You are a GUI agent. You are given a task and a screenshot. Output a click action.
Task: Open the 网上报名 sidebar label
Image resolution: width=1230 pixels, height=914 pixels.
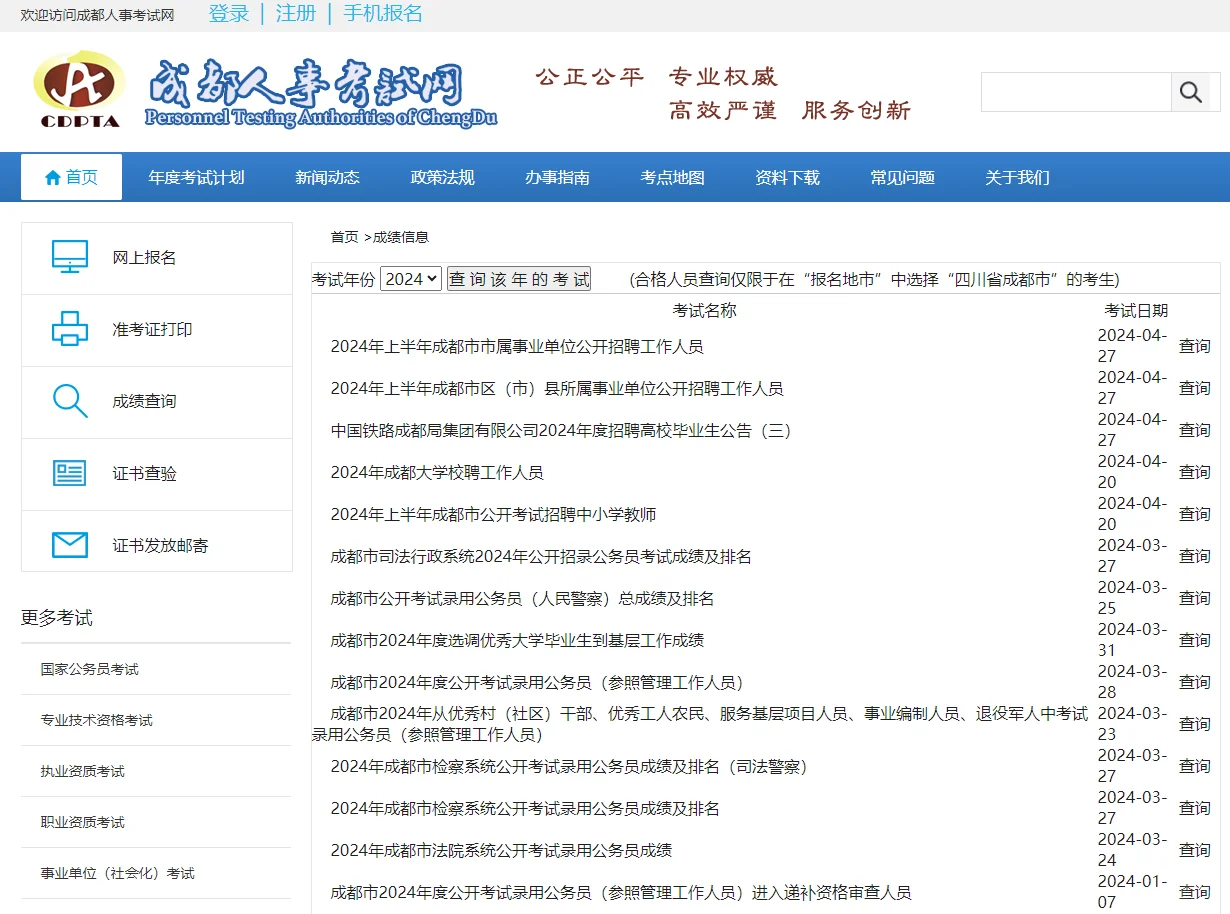click(144, 257)
